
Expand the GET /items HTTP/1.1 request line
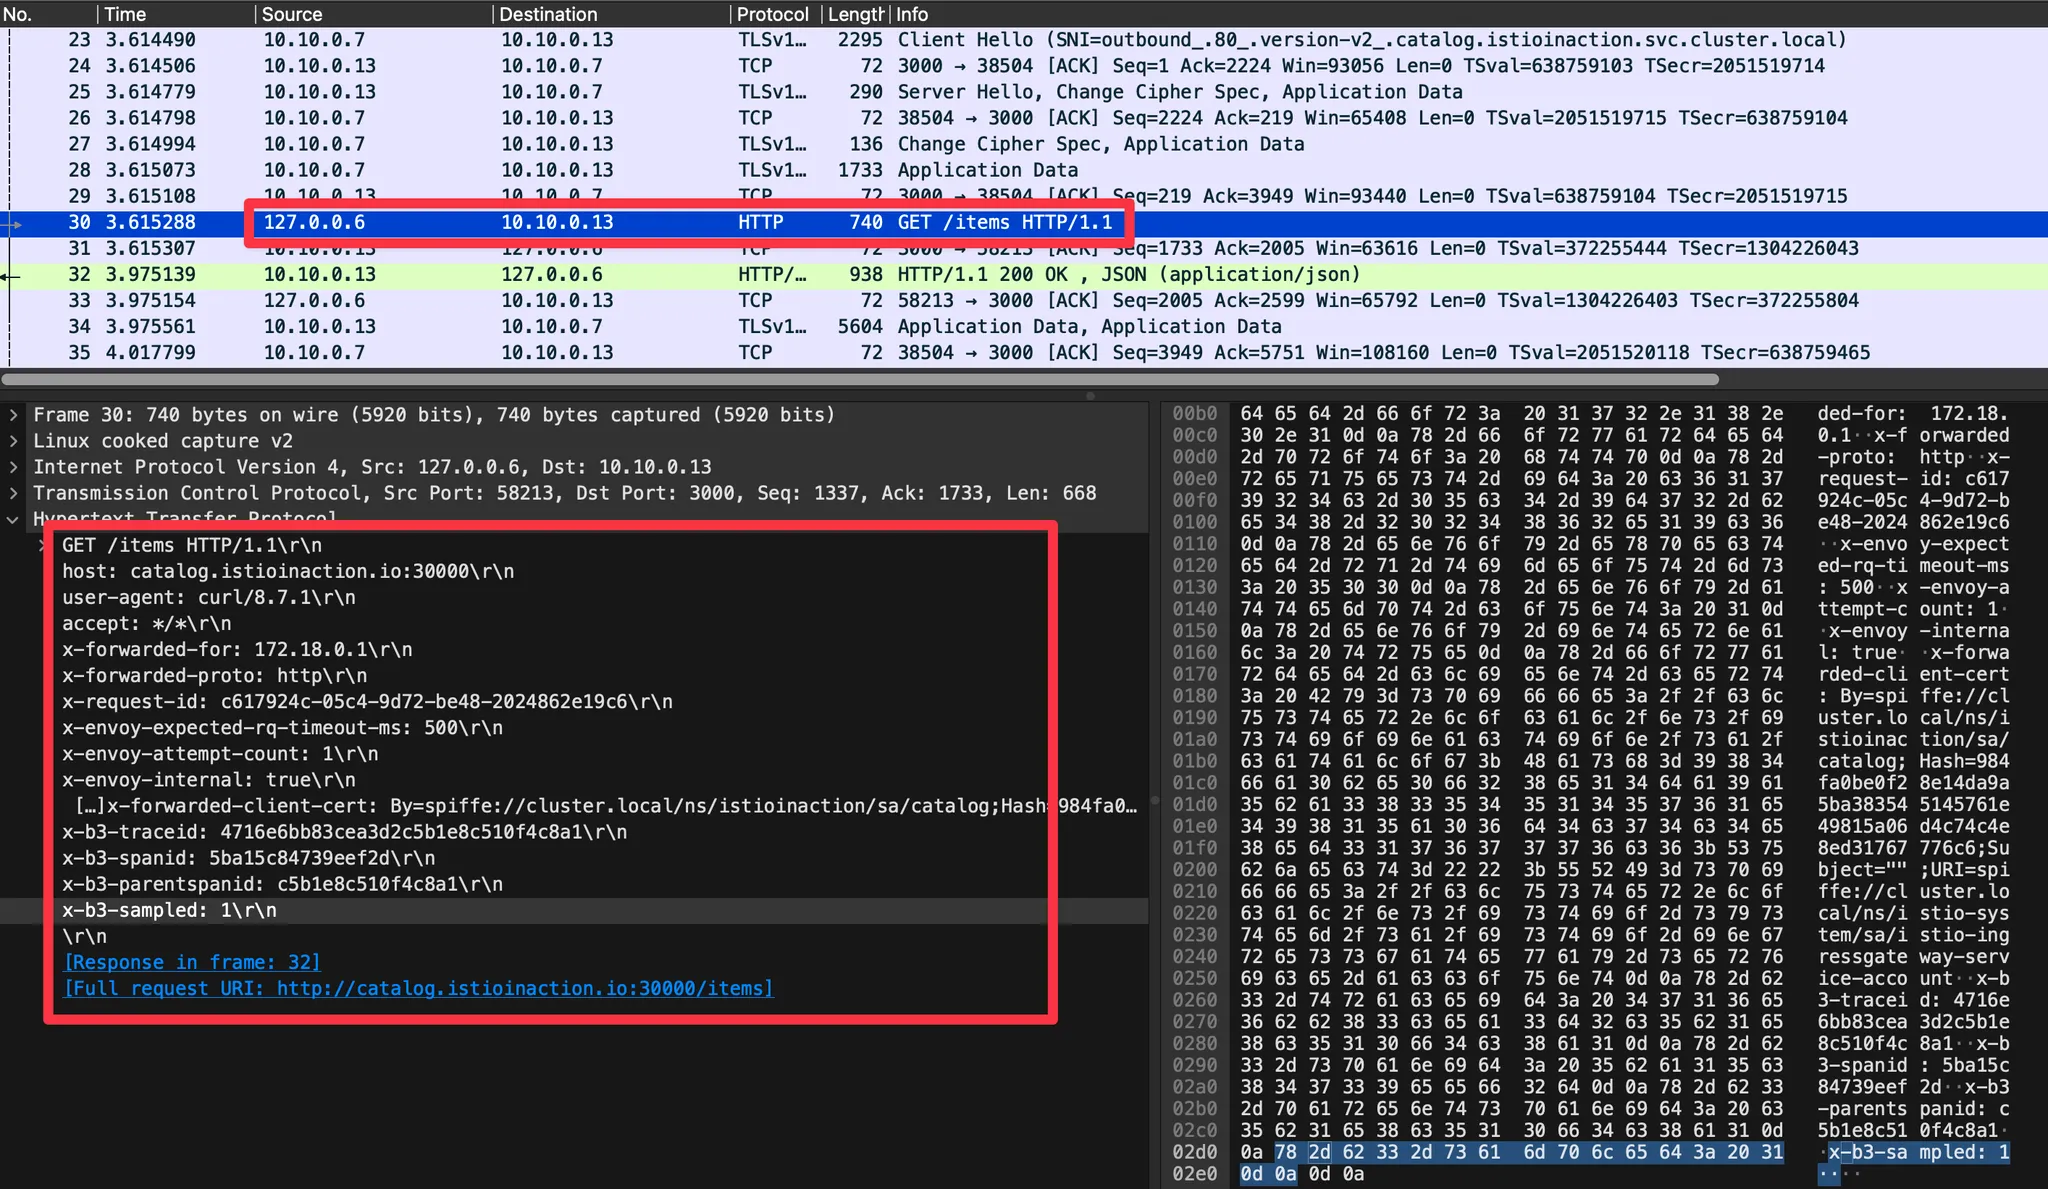pos(42,545)
